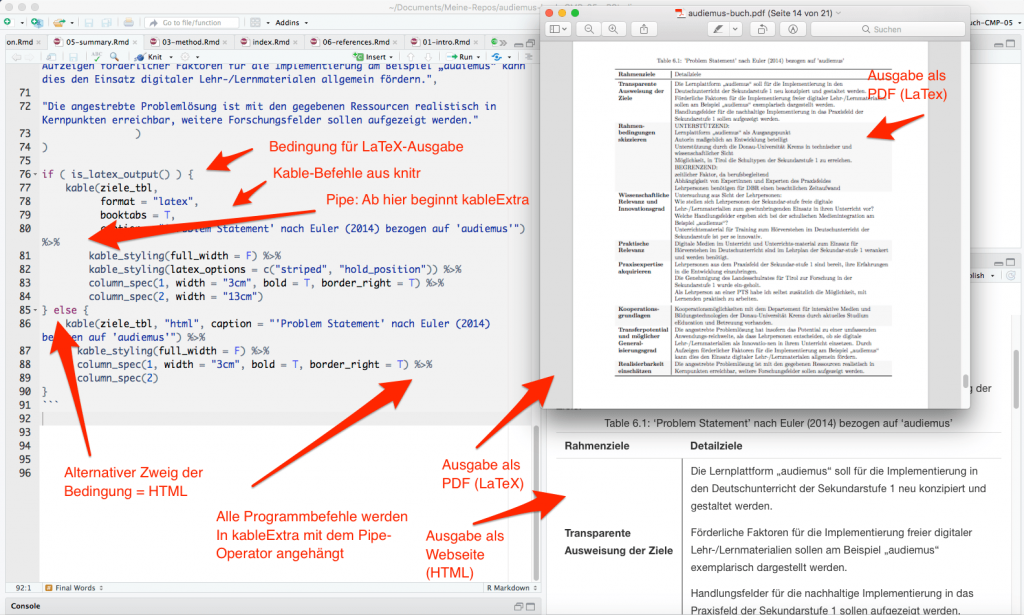Focus the Go to file/function field
1024x615 pixels.
click(191, 22)
